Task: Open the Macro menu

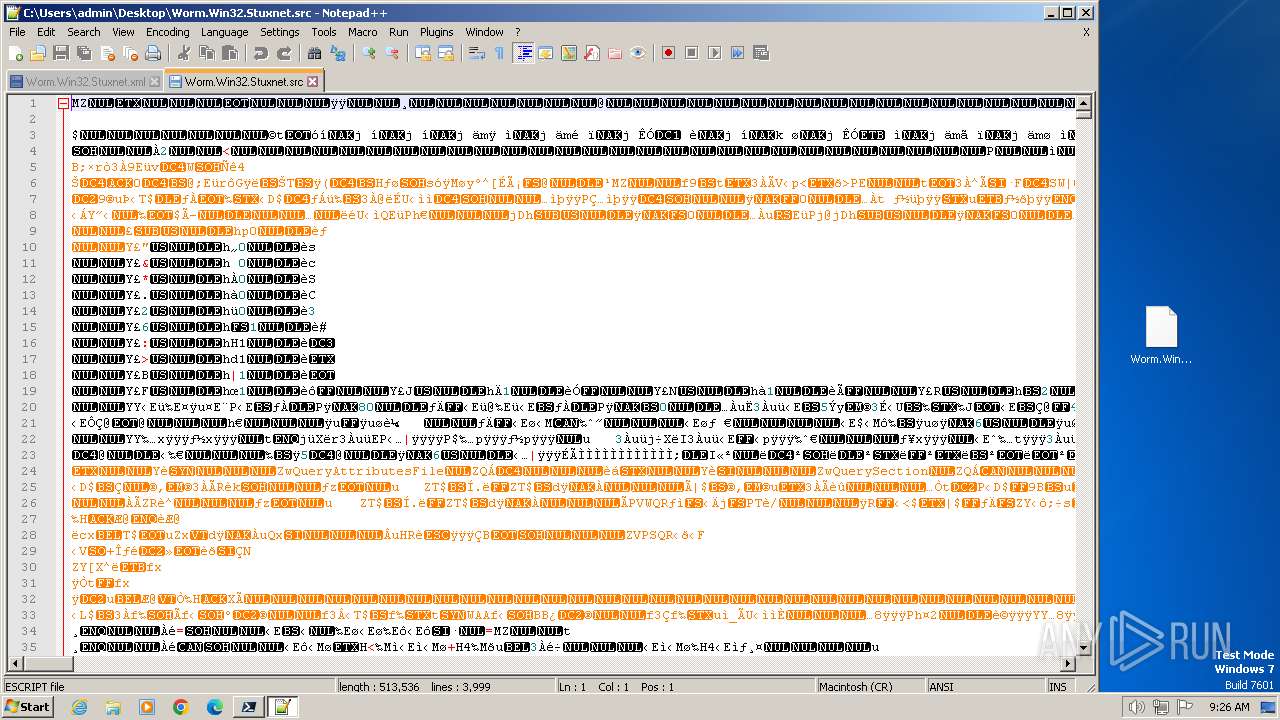Action: [363, 32]
